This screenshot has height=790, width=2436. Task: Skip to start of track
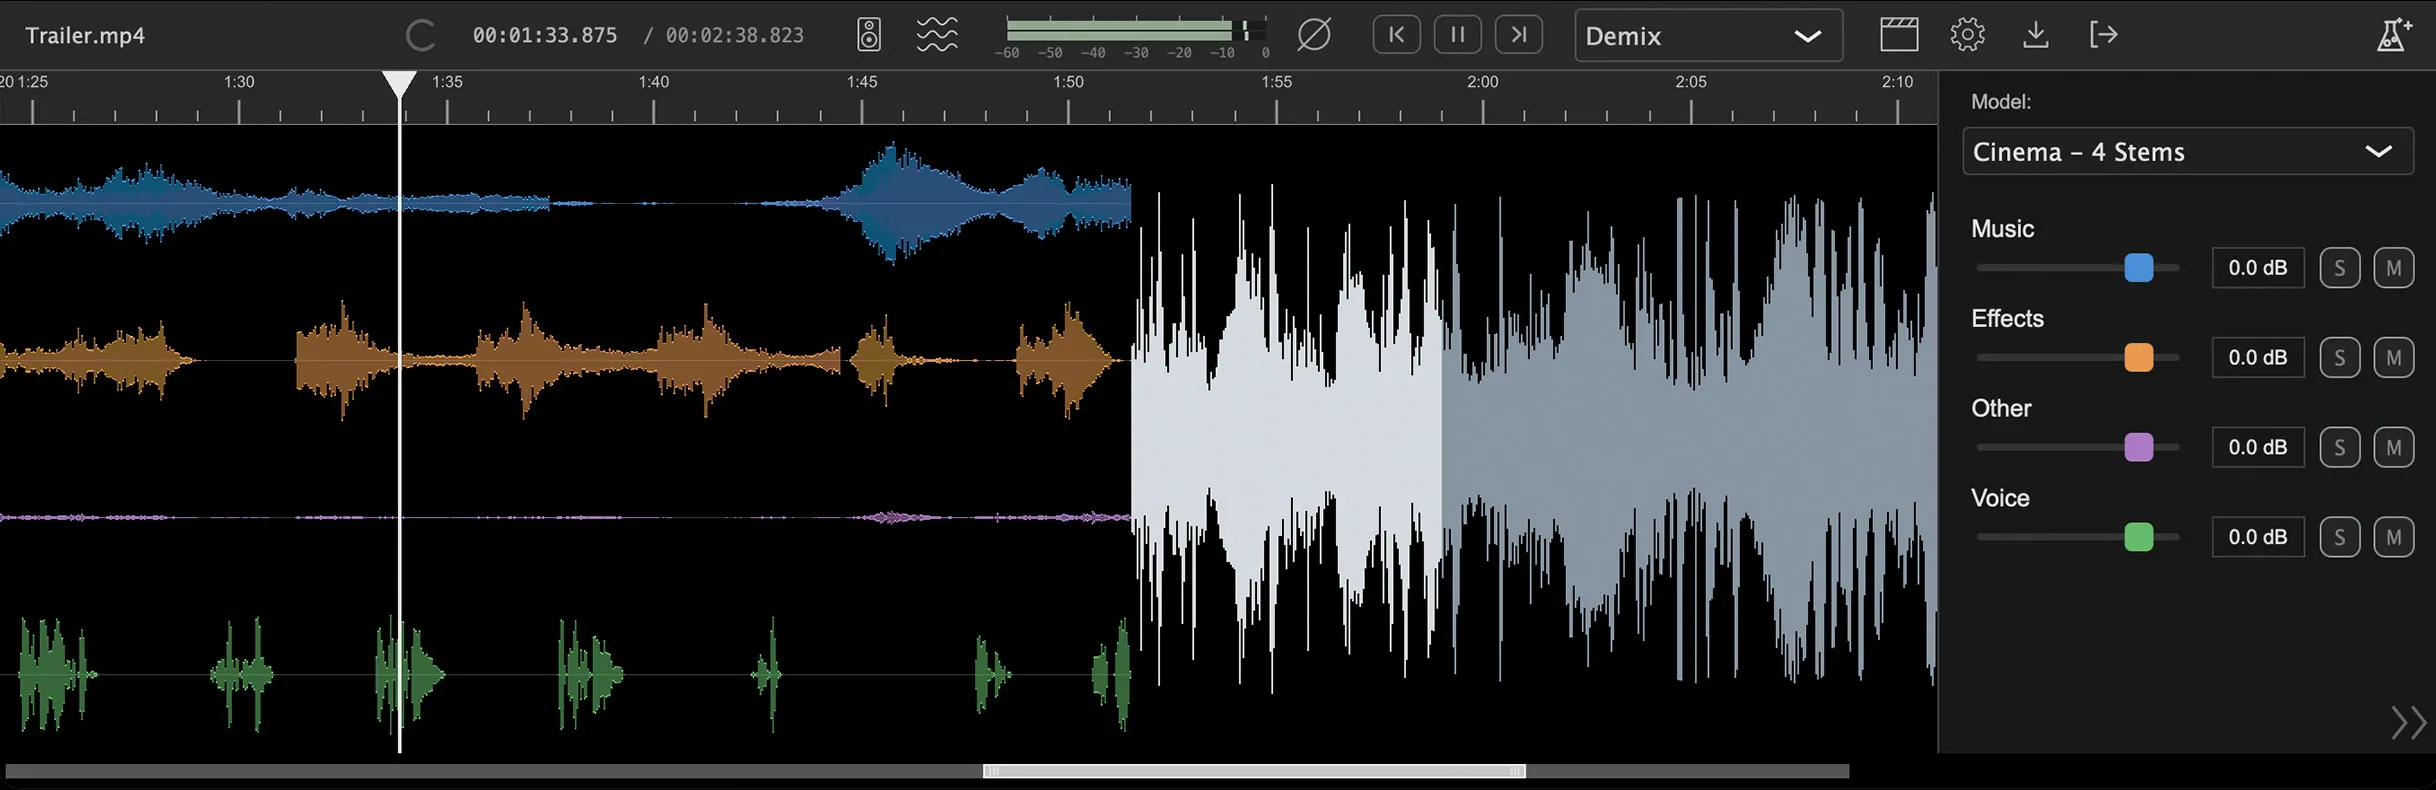(x=1396, y=35)
